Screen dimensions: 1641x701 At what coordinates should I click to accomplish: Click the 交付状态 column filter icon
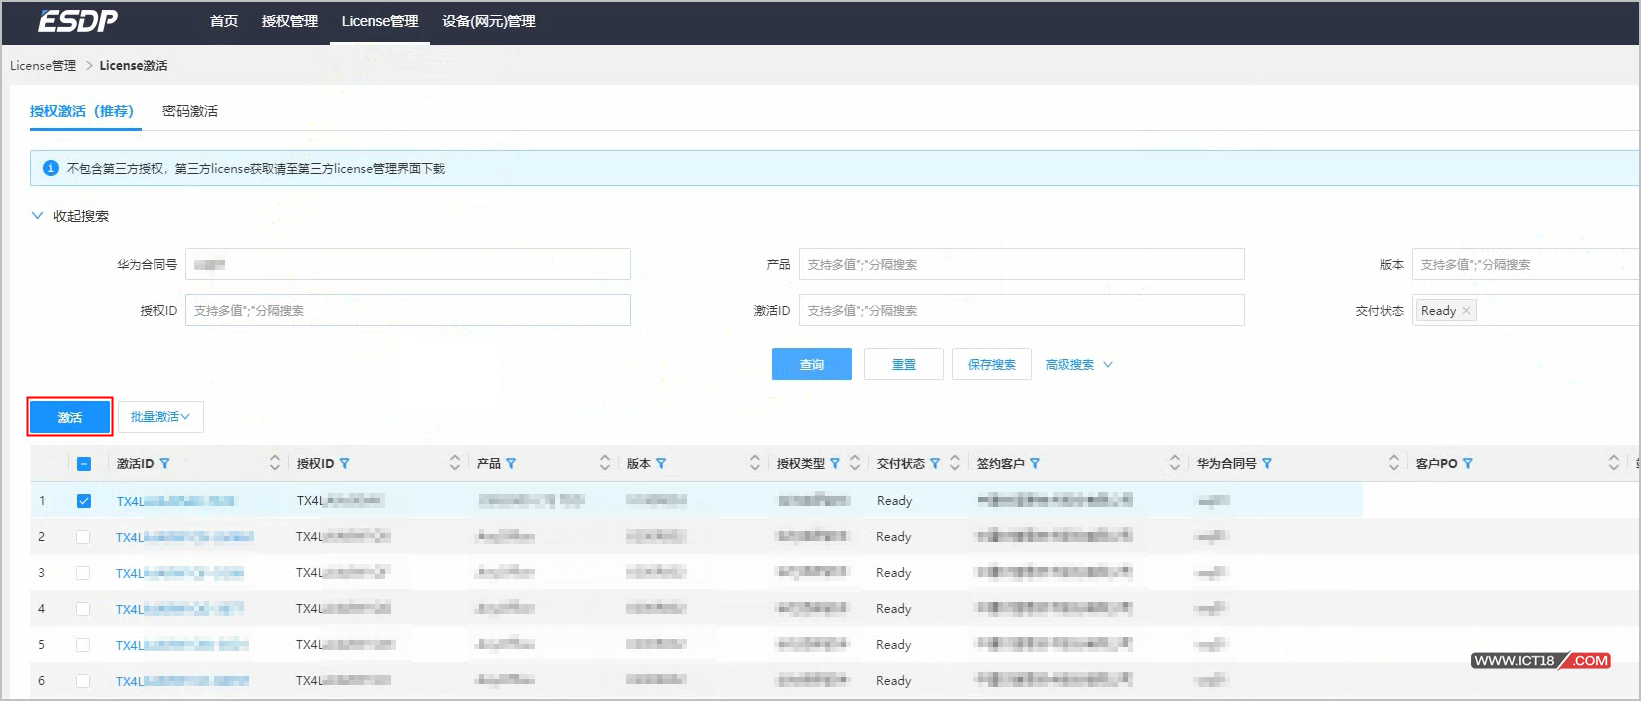935,464
